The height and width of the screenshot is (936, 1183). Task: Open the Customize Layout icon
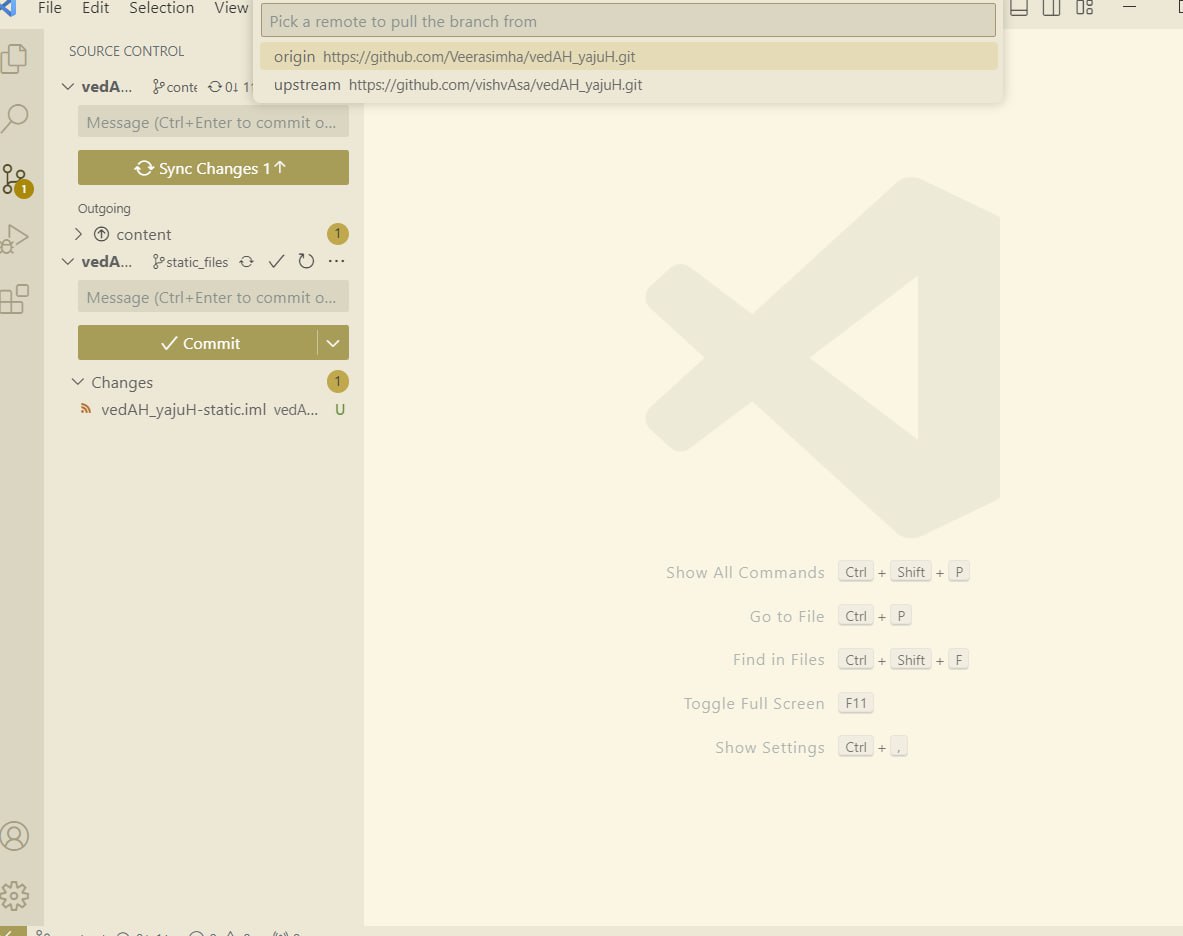tap(1085, 8)
